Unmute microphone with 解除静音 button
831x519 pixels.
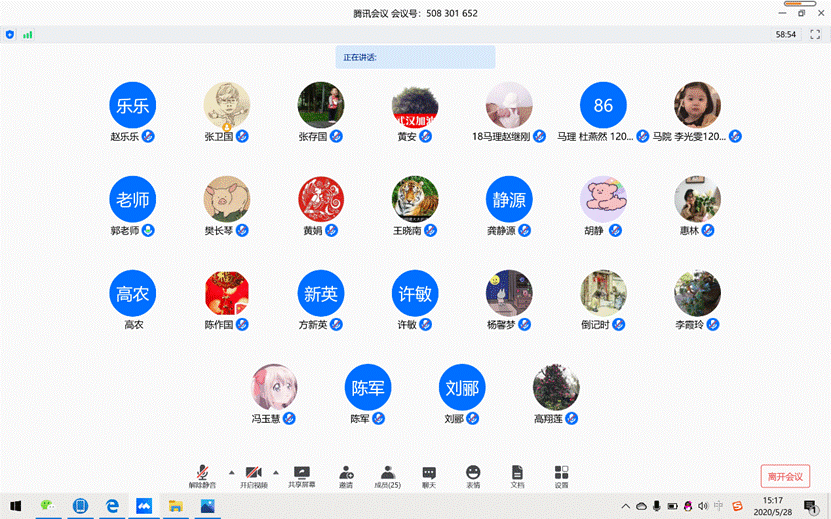click(202, 474)
